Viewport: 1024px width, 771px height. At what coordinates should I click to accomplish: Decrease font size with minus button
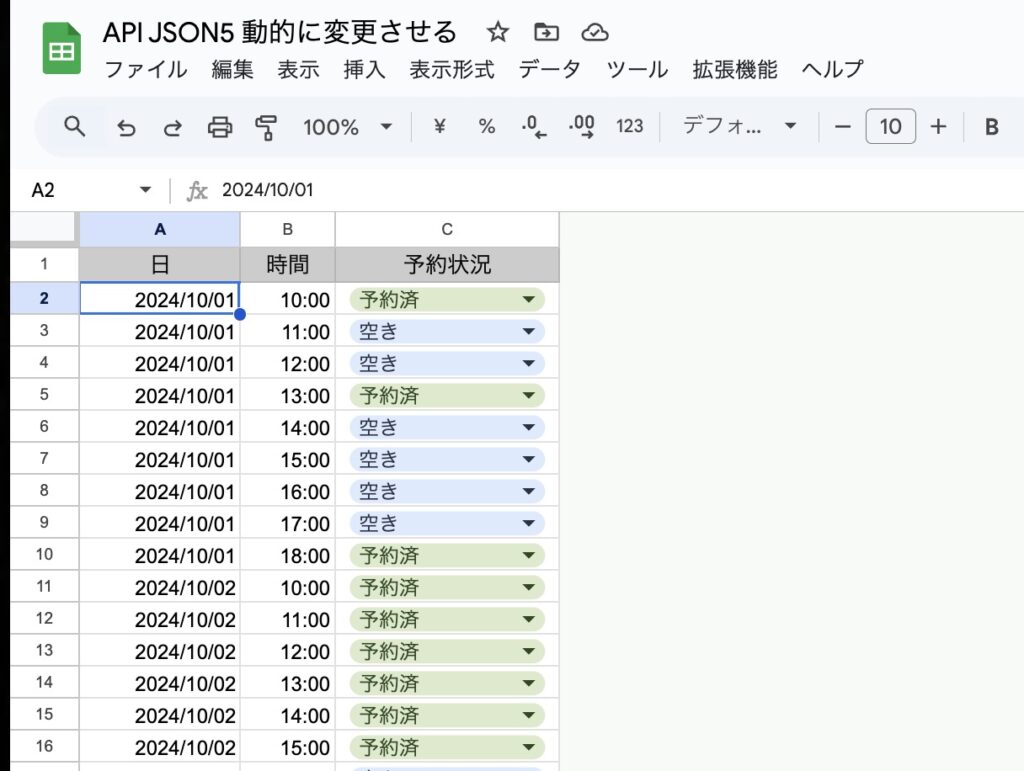click(843, 127)
